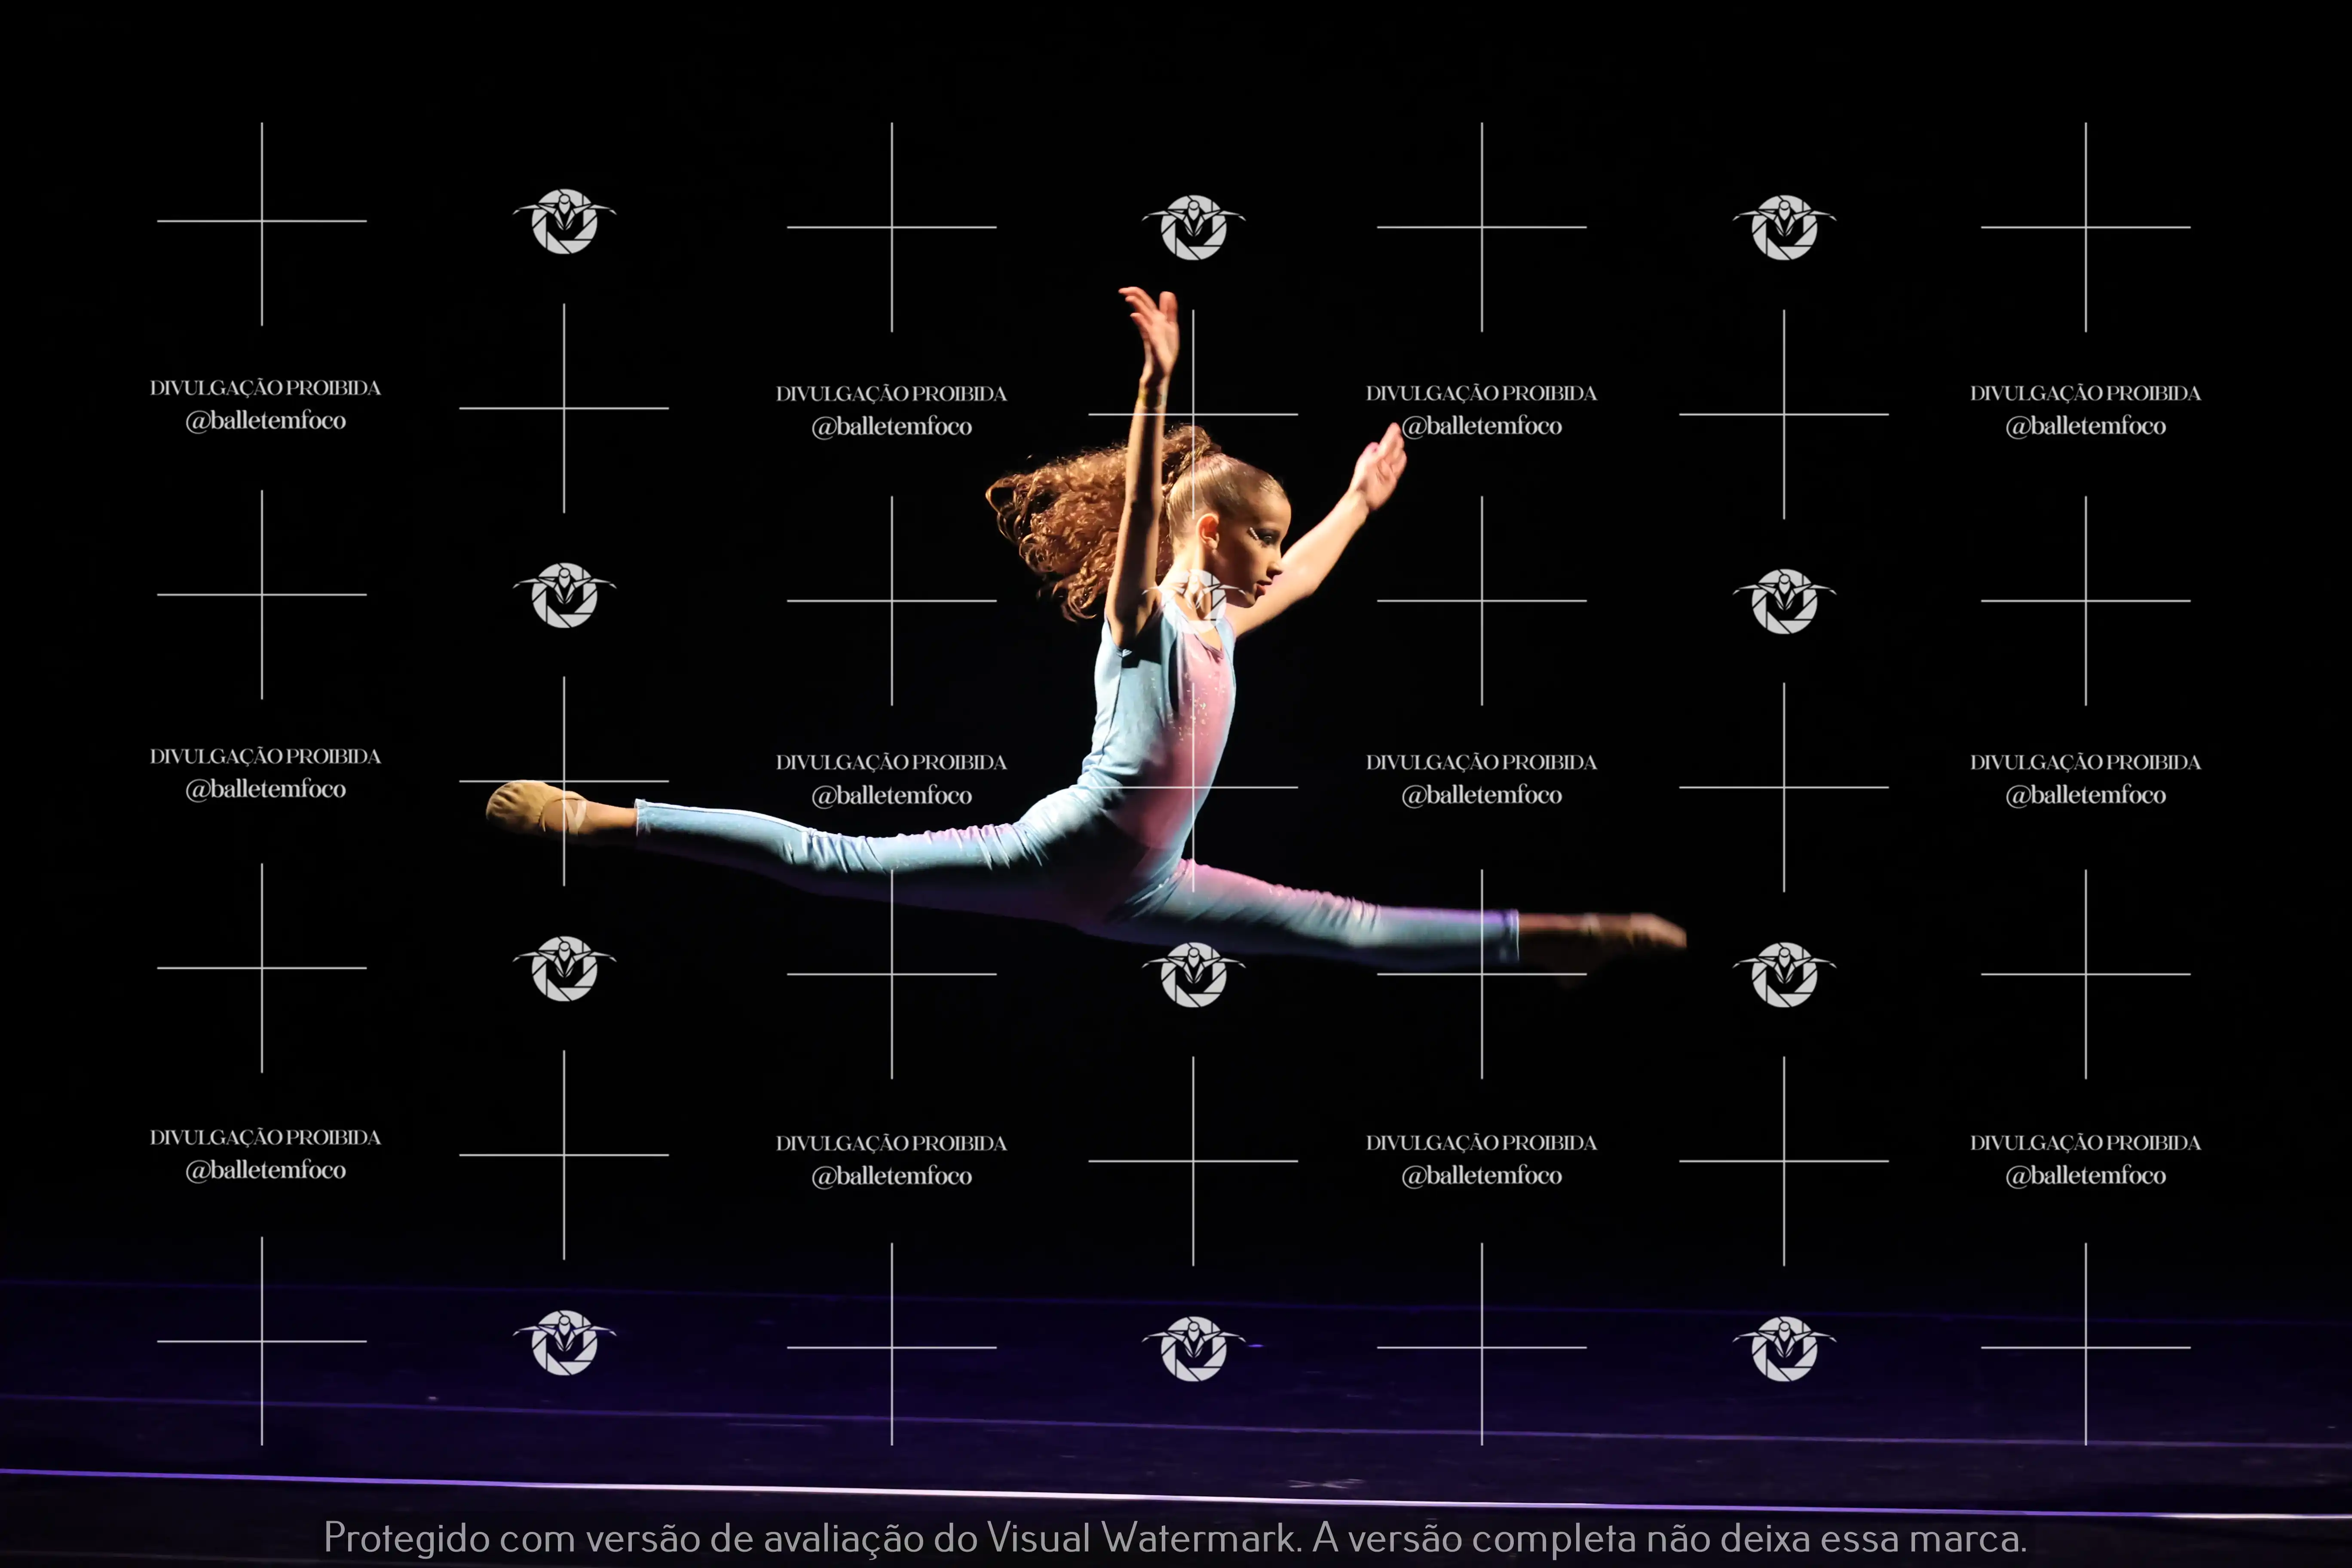The image size is (2352, 1568).
Task: Click the top-right @balletemfoco handle
Action: 2085,426
